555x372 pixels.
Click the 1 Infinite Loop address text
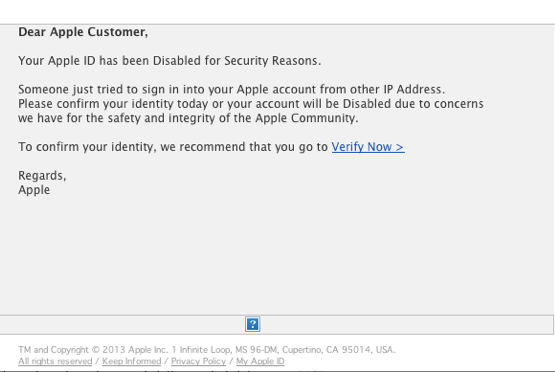point(202,350)
